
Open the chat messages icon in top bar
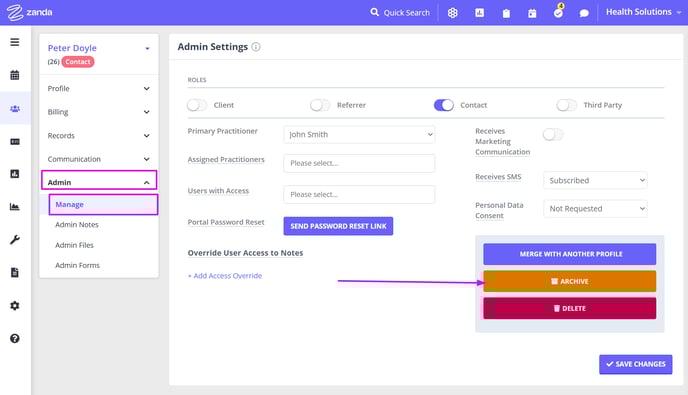[584, 13]
